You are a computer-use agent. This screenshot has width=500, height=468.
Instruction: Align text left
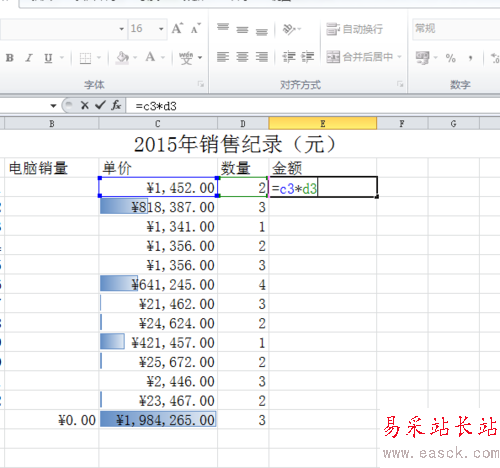pos(223,57)
